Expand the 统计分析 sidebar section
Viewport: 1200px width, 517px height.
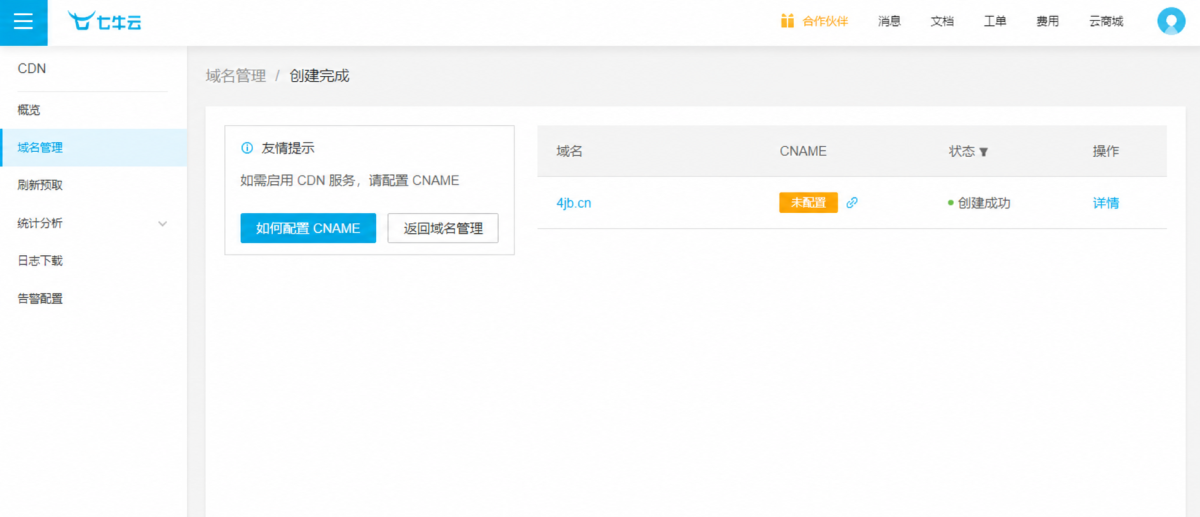tap(93, 223)
